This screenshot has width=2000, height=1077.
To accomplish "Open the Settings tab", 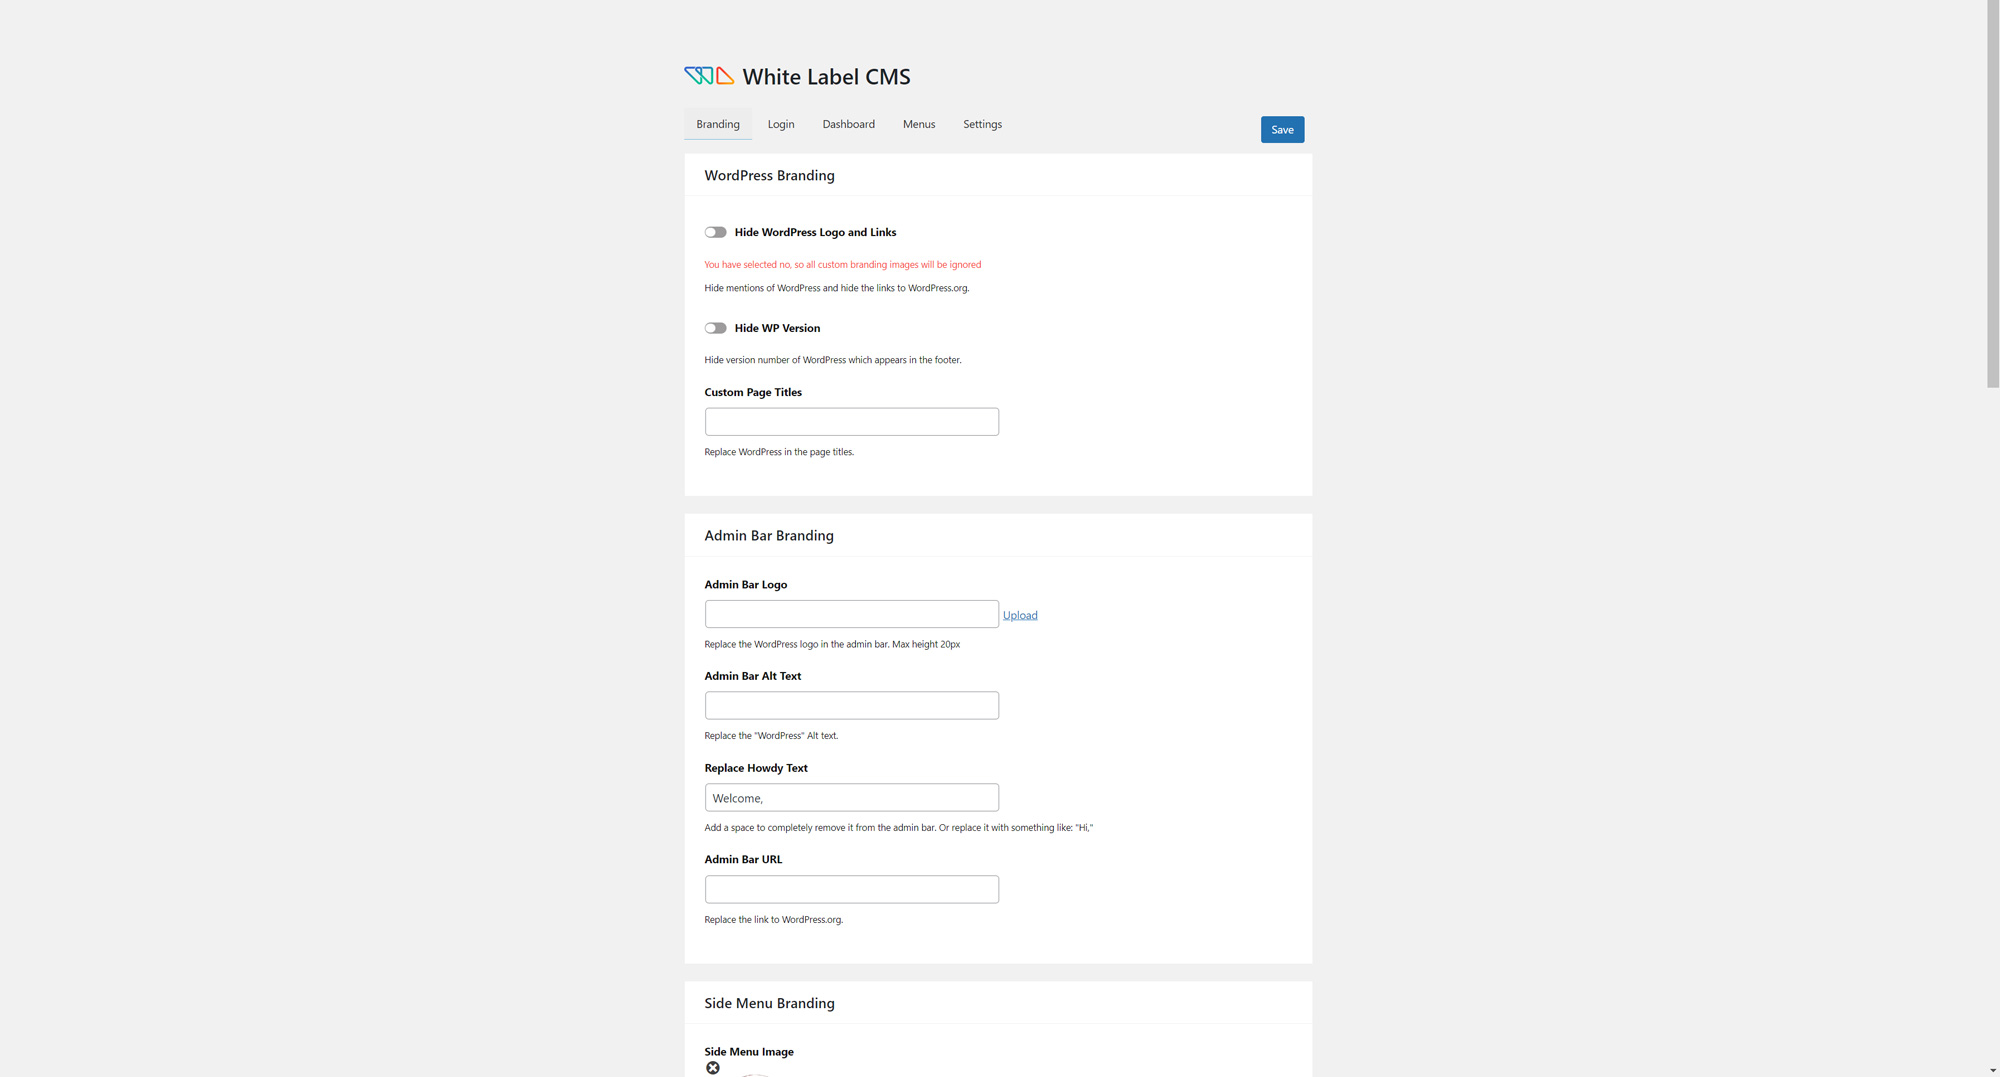I will (982, 124).
